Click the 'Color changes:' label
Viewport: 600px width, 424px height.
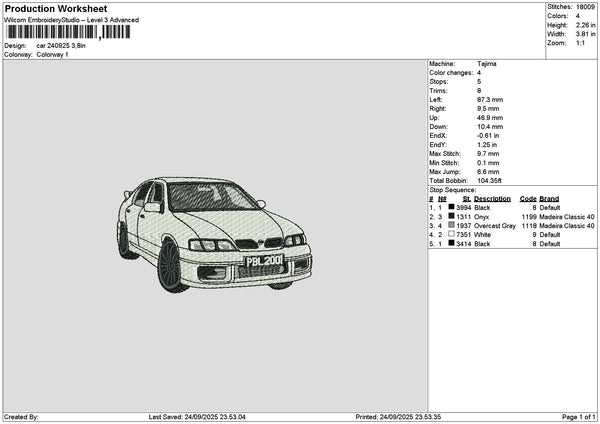451,73
